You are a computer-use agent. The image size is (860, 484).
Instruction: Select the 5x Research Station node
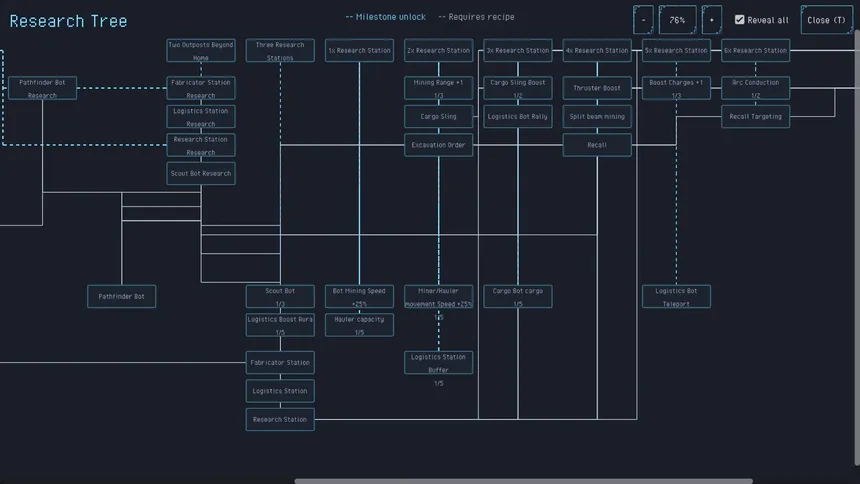pyautogui.click(x=676, y=50)
